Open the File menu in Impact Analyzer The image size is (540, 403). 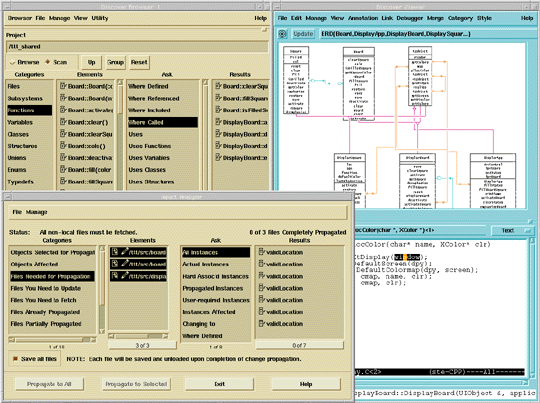(x=17, y=212)
